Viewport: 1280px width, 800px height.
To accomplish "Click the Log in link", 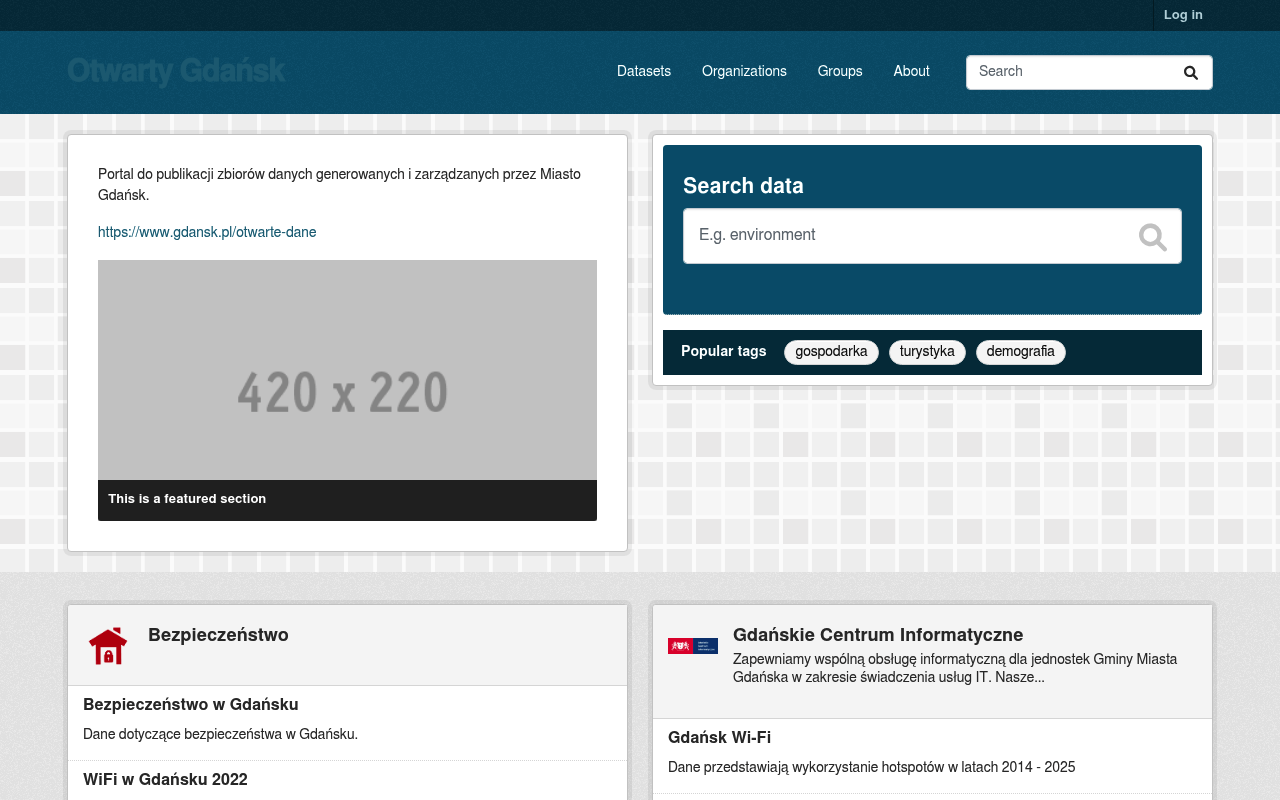I will 1183,15.
